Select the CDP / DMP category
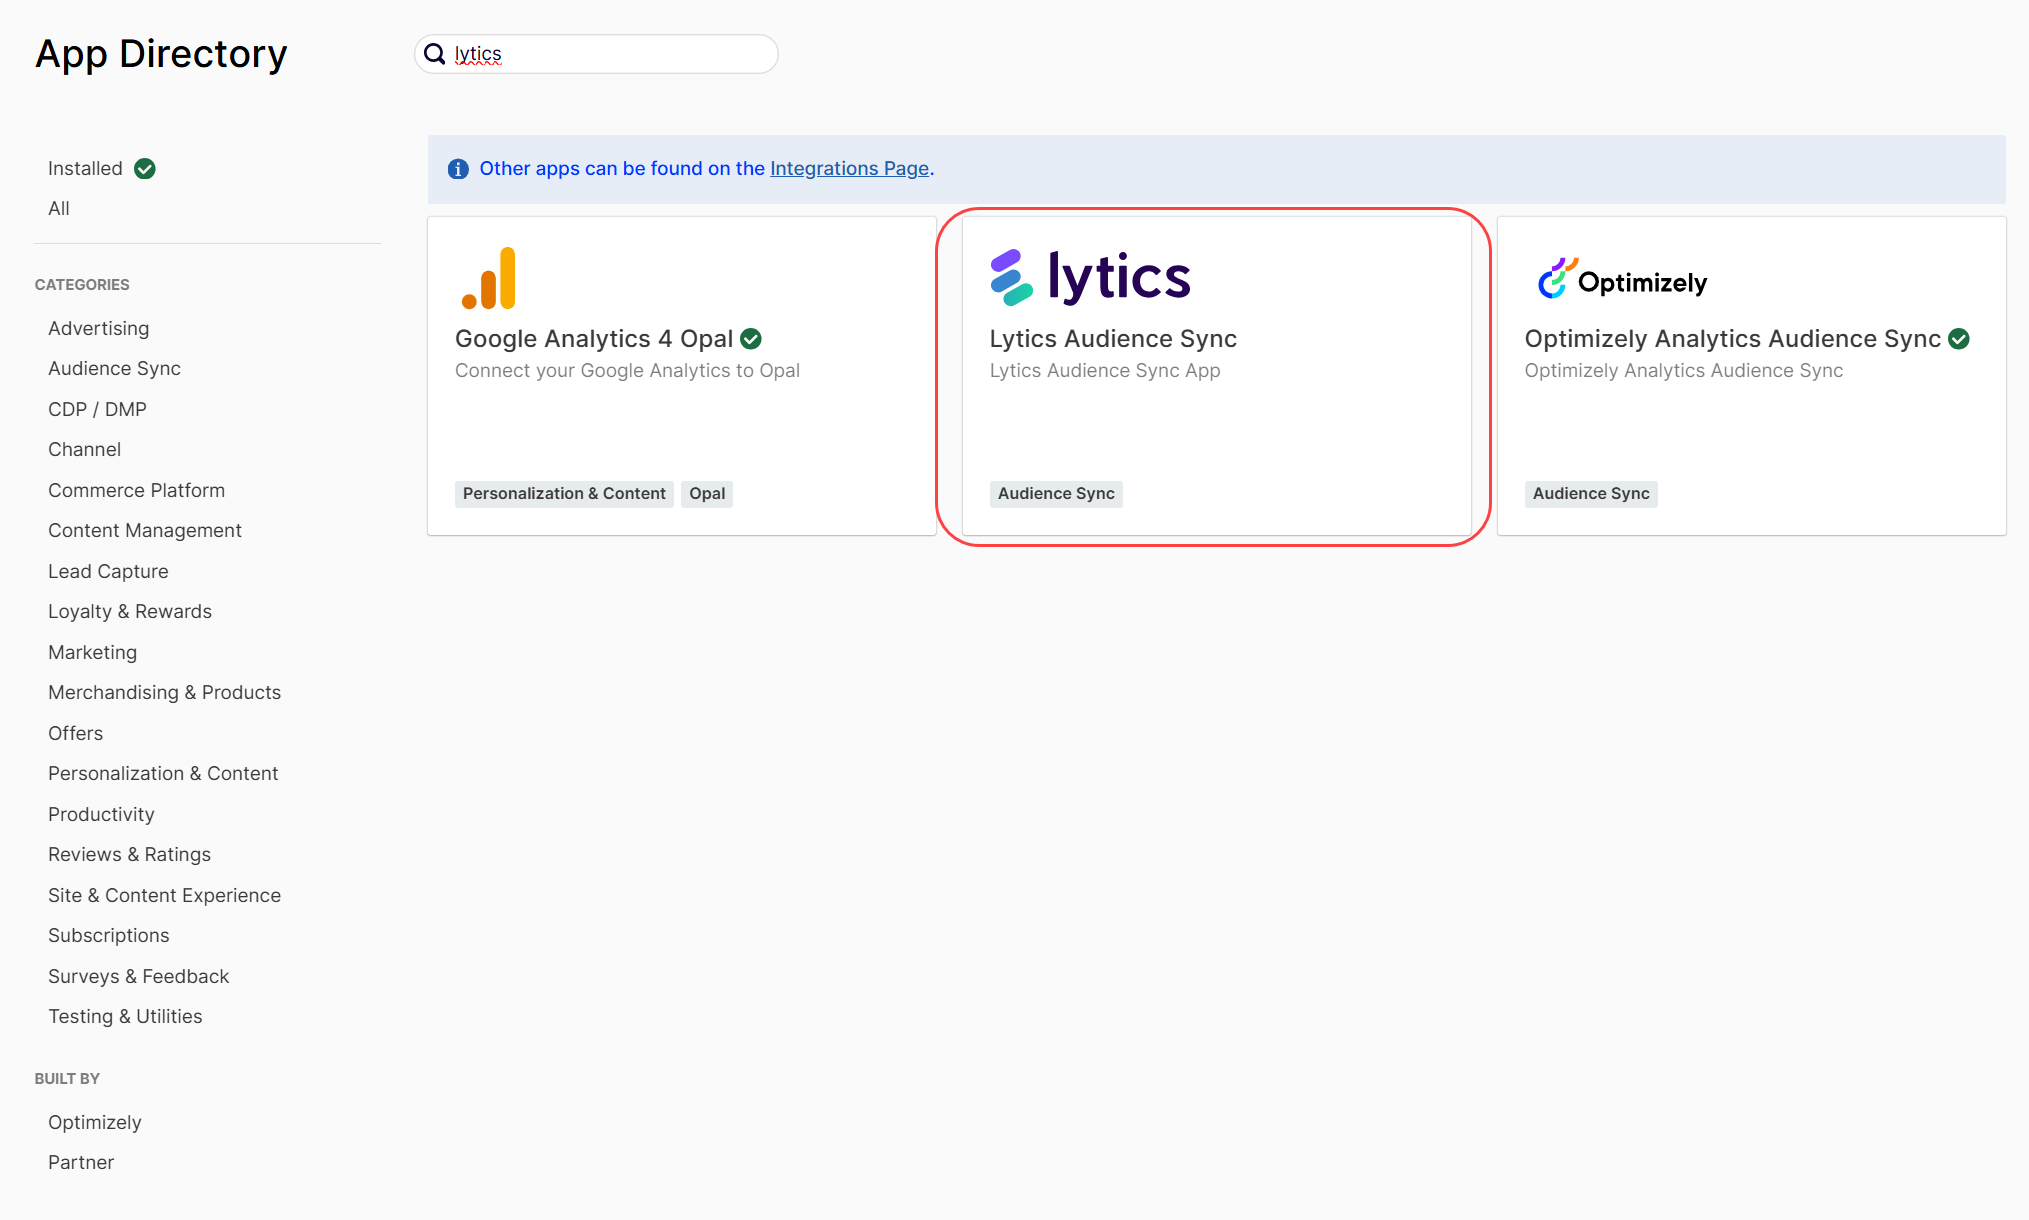 tap(97, 410)
